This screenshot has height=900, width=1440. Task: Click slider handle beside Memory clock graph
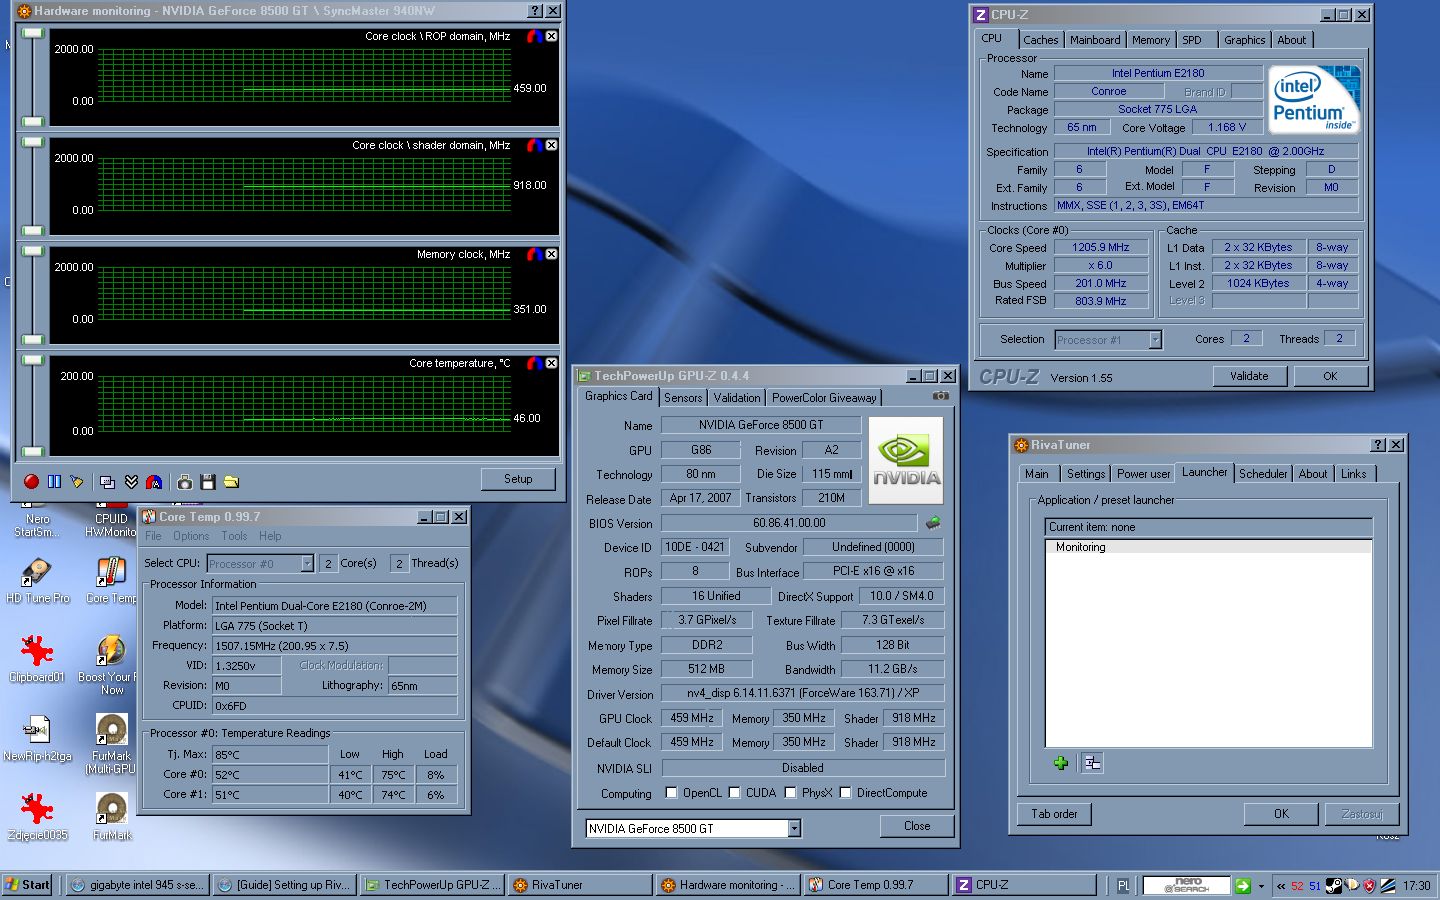coord(33,251)
